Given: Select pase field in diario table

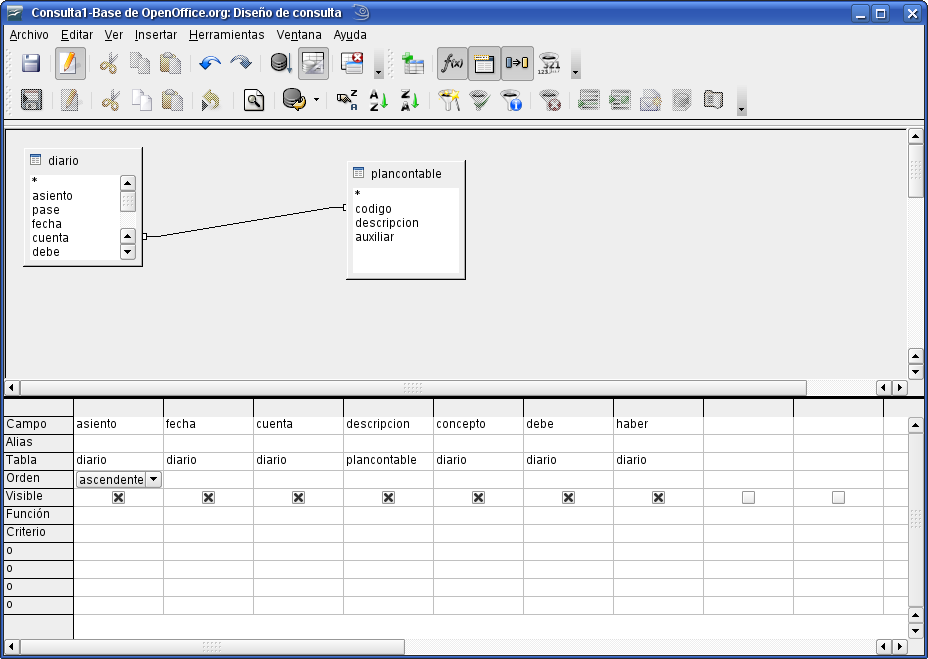Looking at the screenshot, I should [x=46, y=210].
